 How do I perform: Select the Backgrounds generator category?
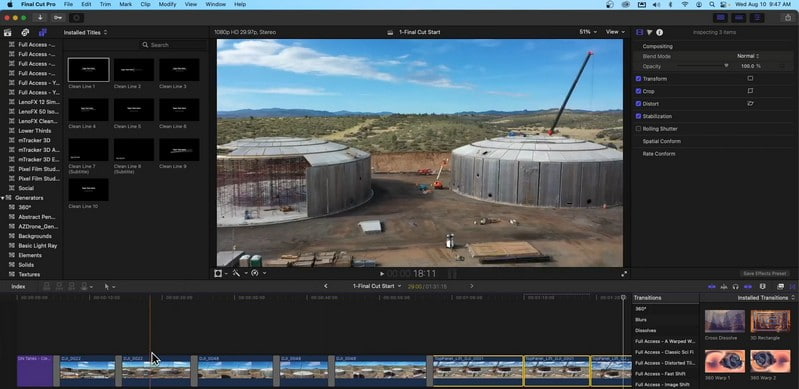pyautogui.click(x=35, y=236)
